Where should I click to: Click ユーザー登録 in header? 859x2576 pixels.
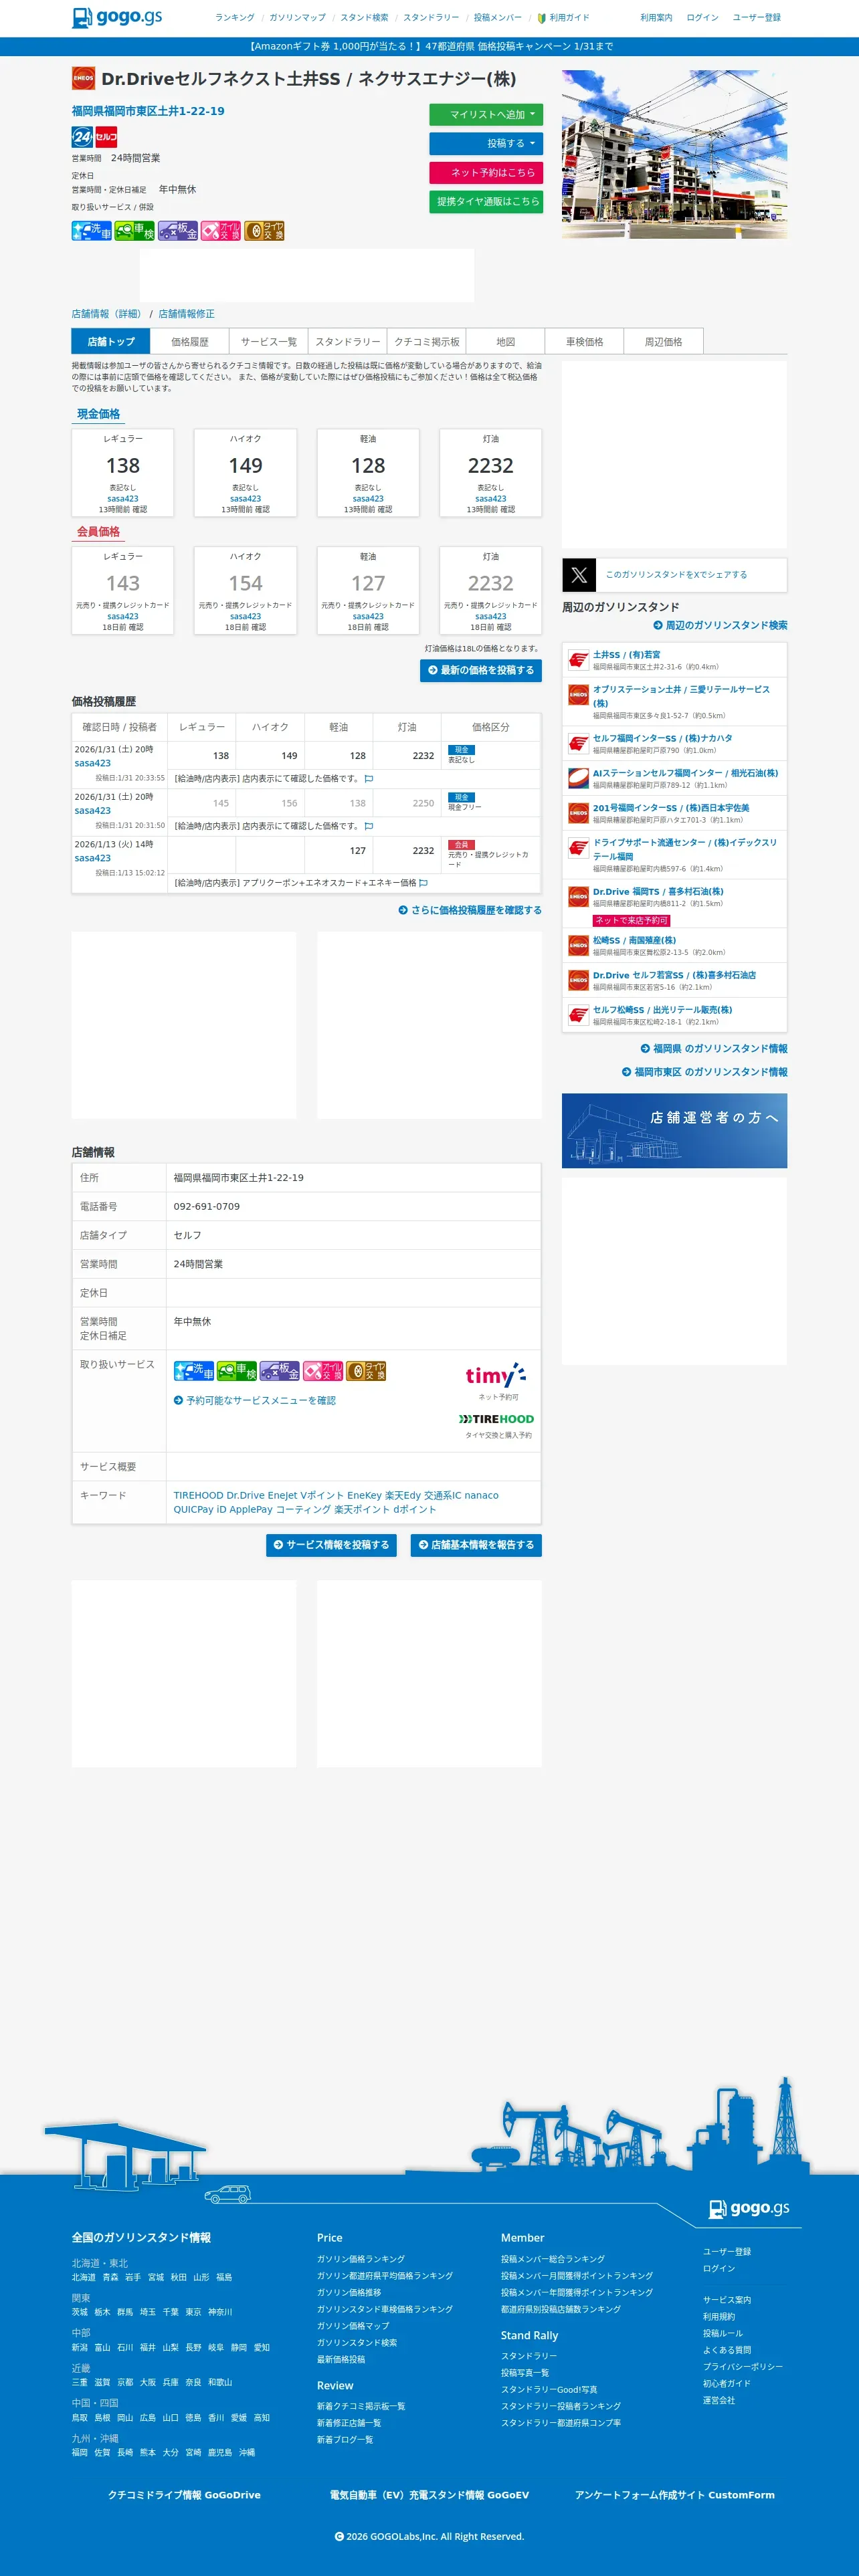[x=756, y=18]
